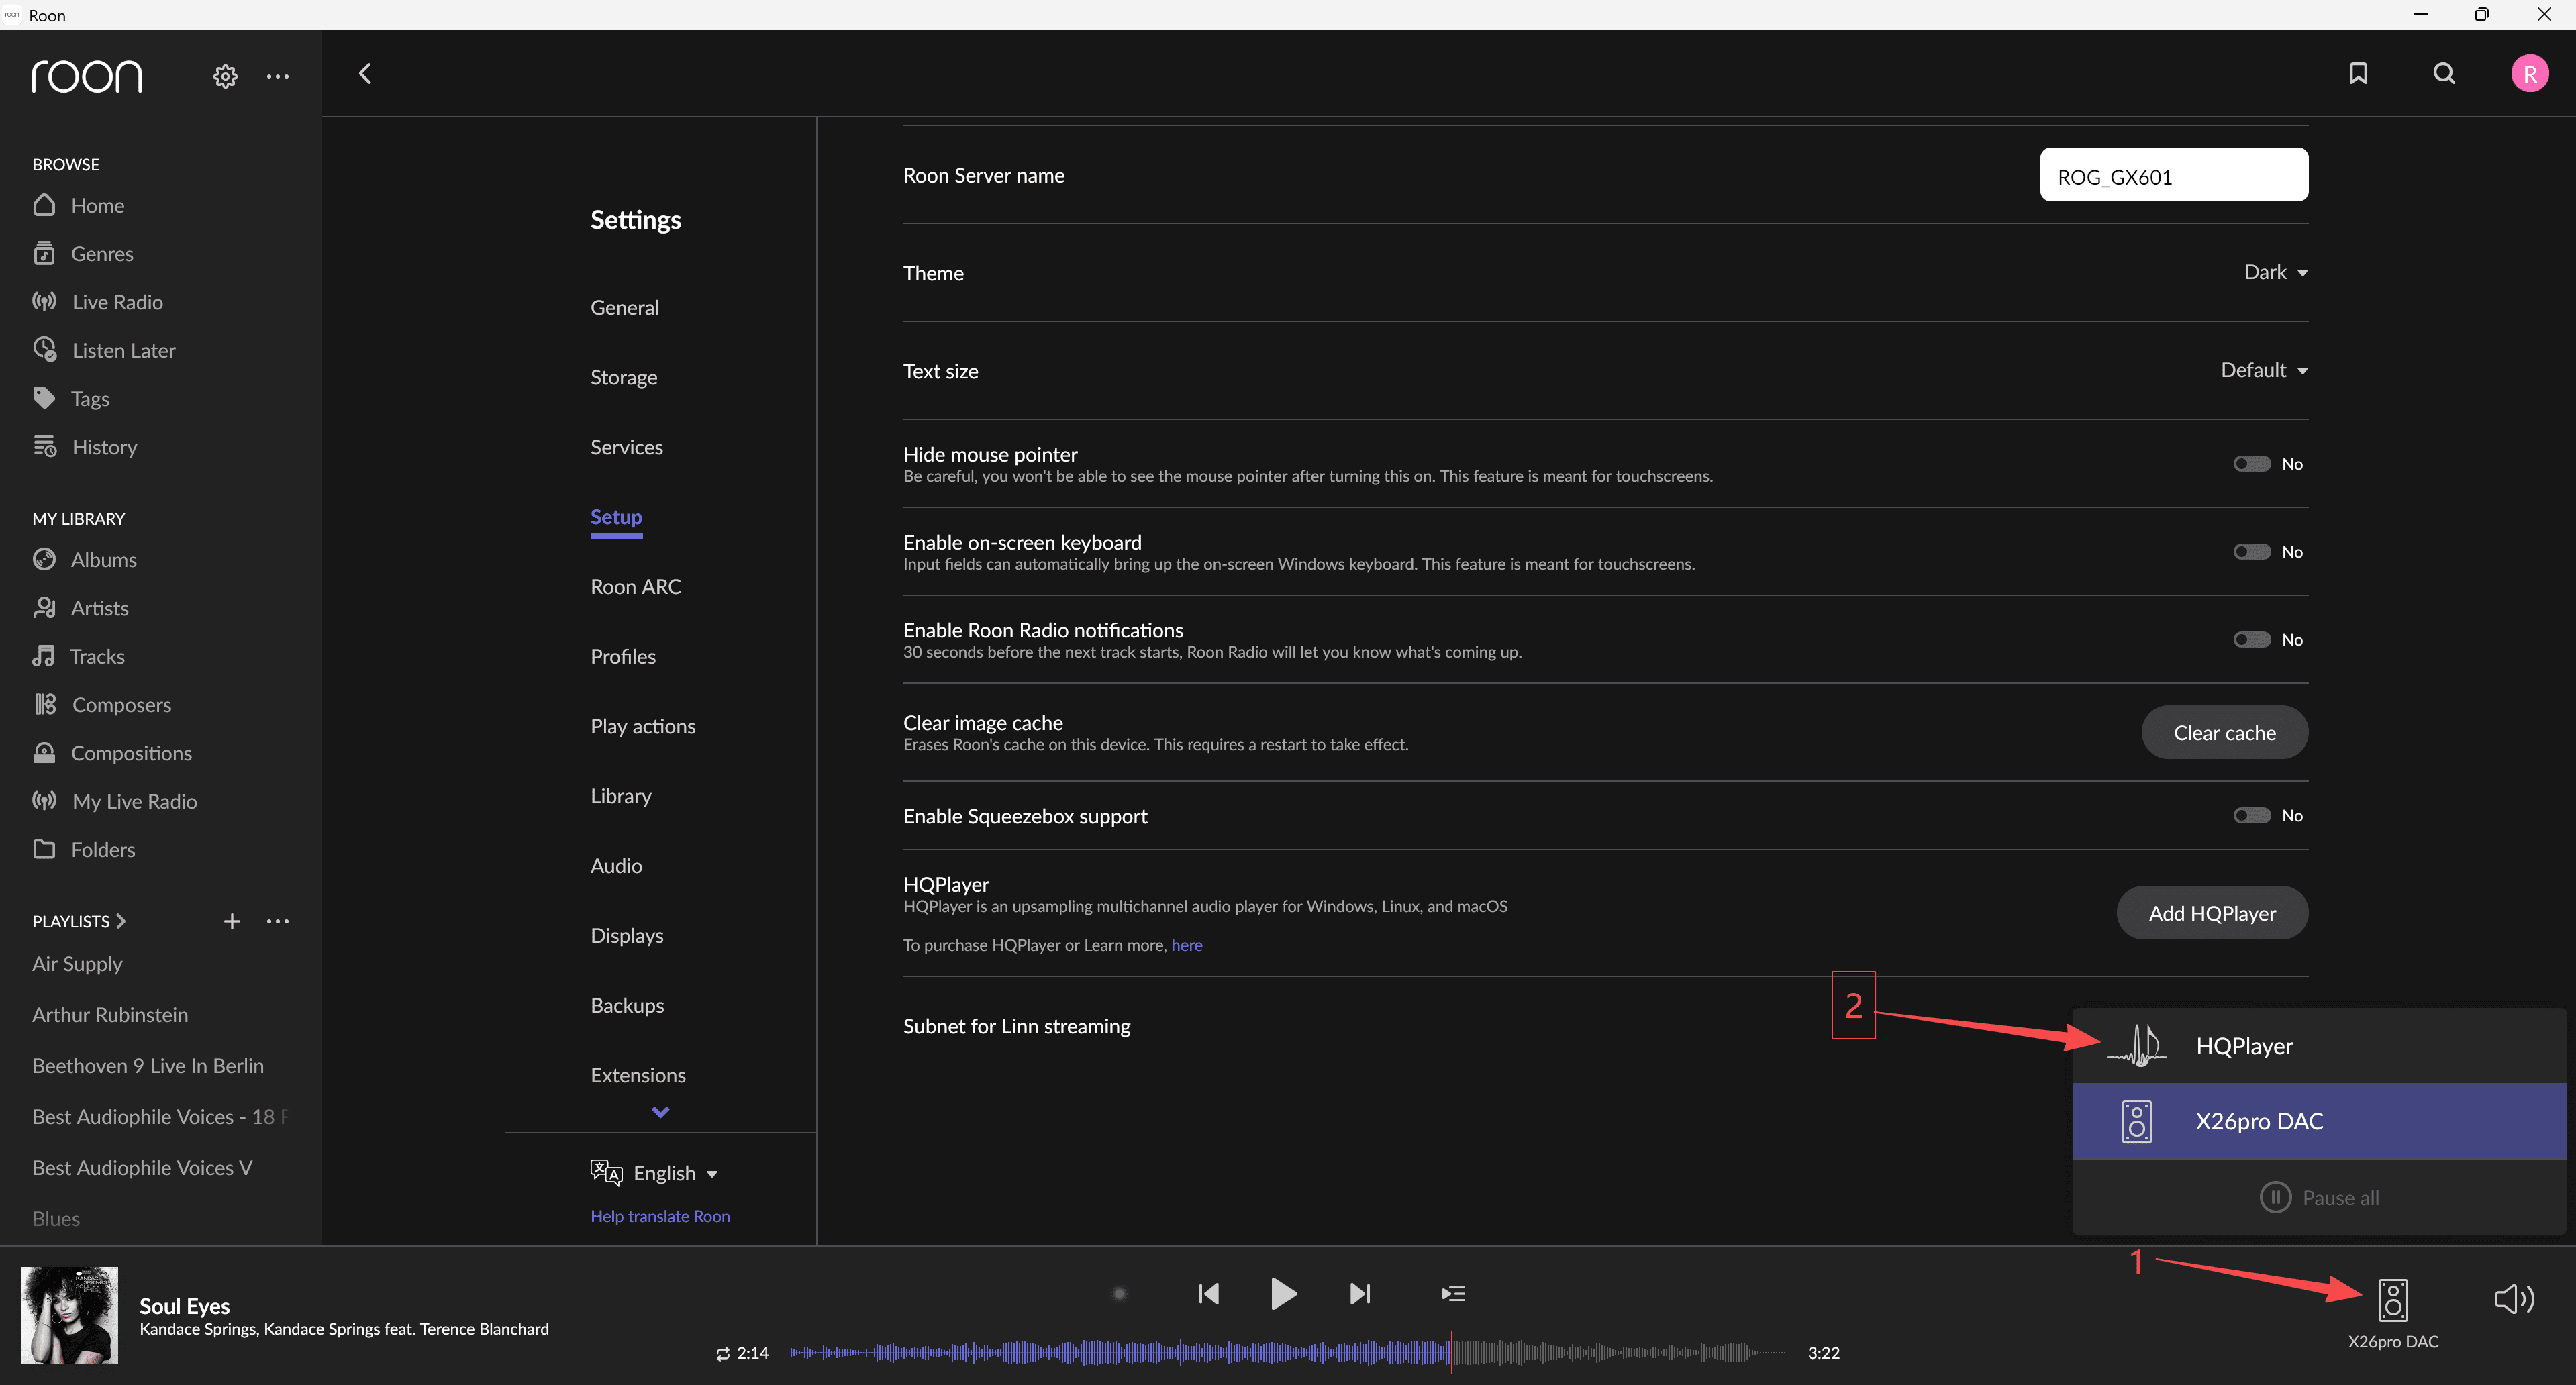Viewport: 2576px width, 1385px height.
Task: Open the pink R profile avatar
Action: point(2530,73)
